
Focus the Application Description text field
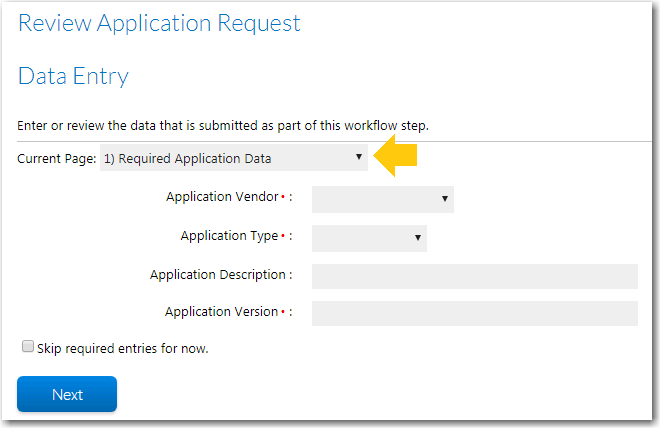[475, 276]
